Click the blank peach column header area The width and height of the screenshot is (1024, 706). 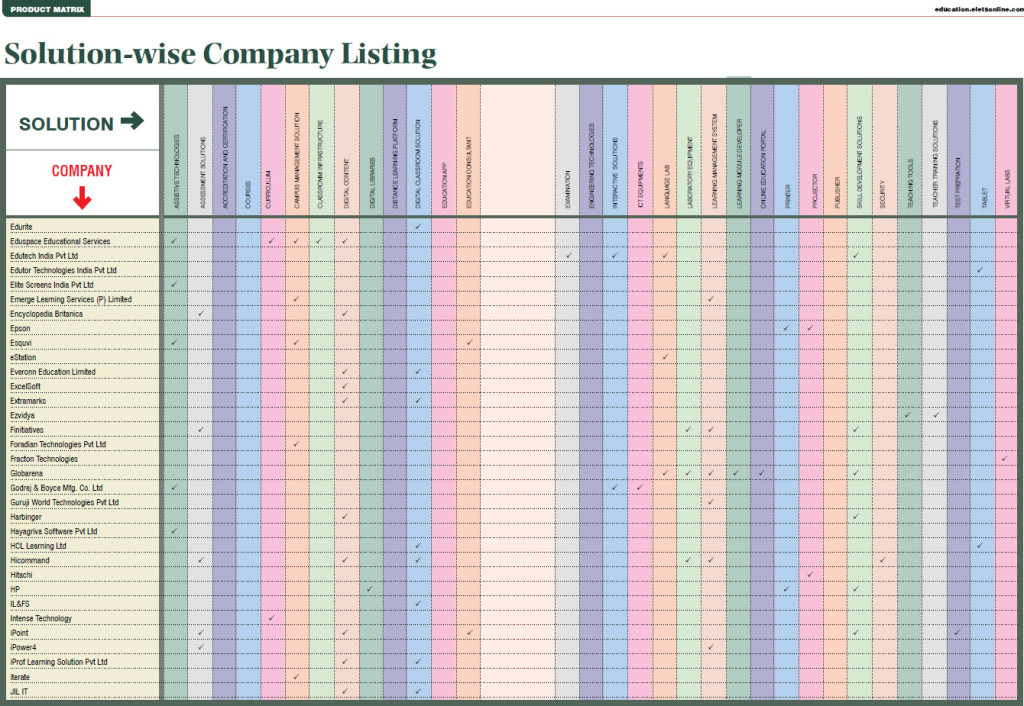[518, 150]
